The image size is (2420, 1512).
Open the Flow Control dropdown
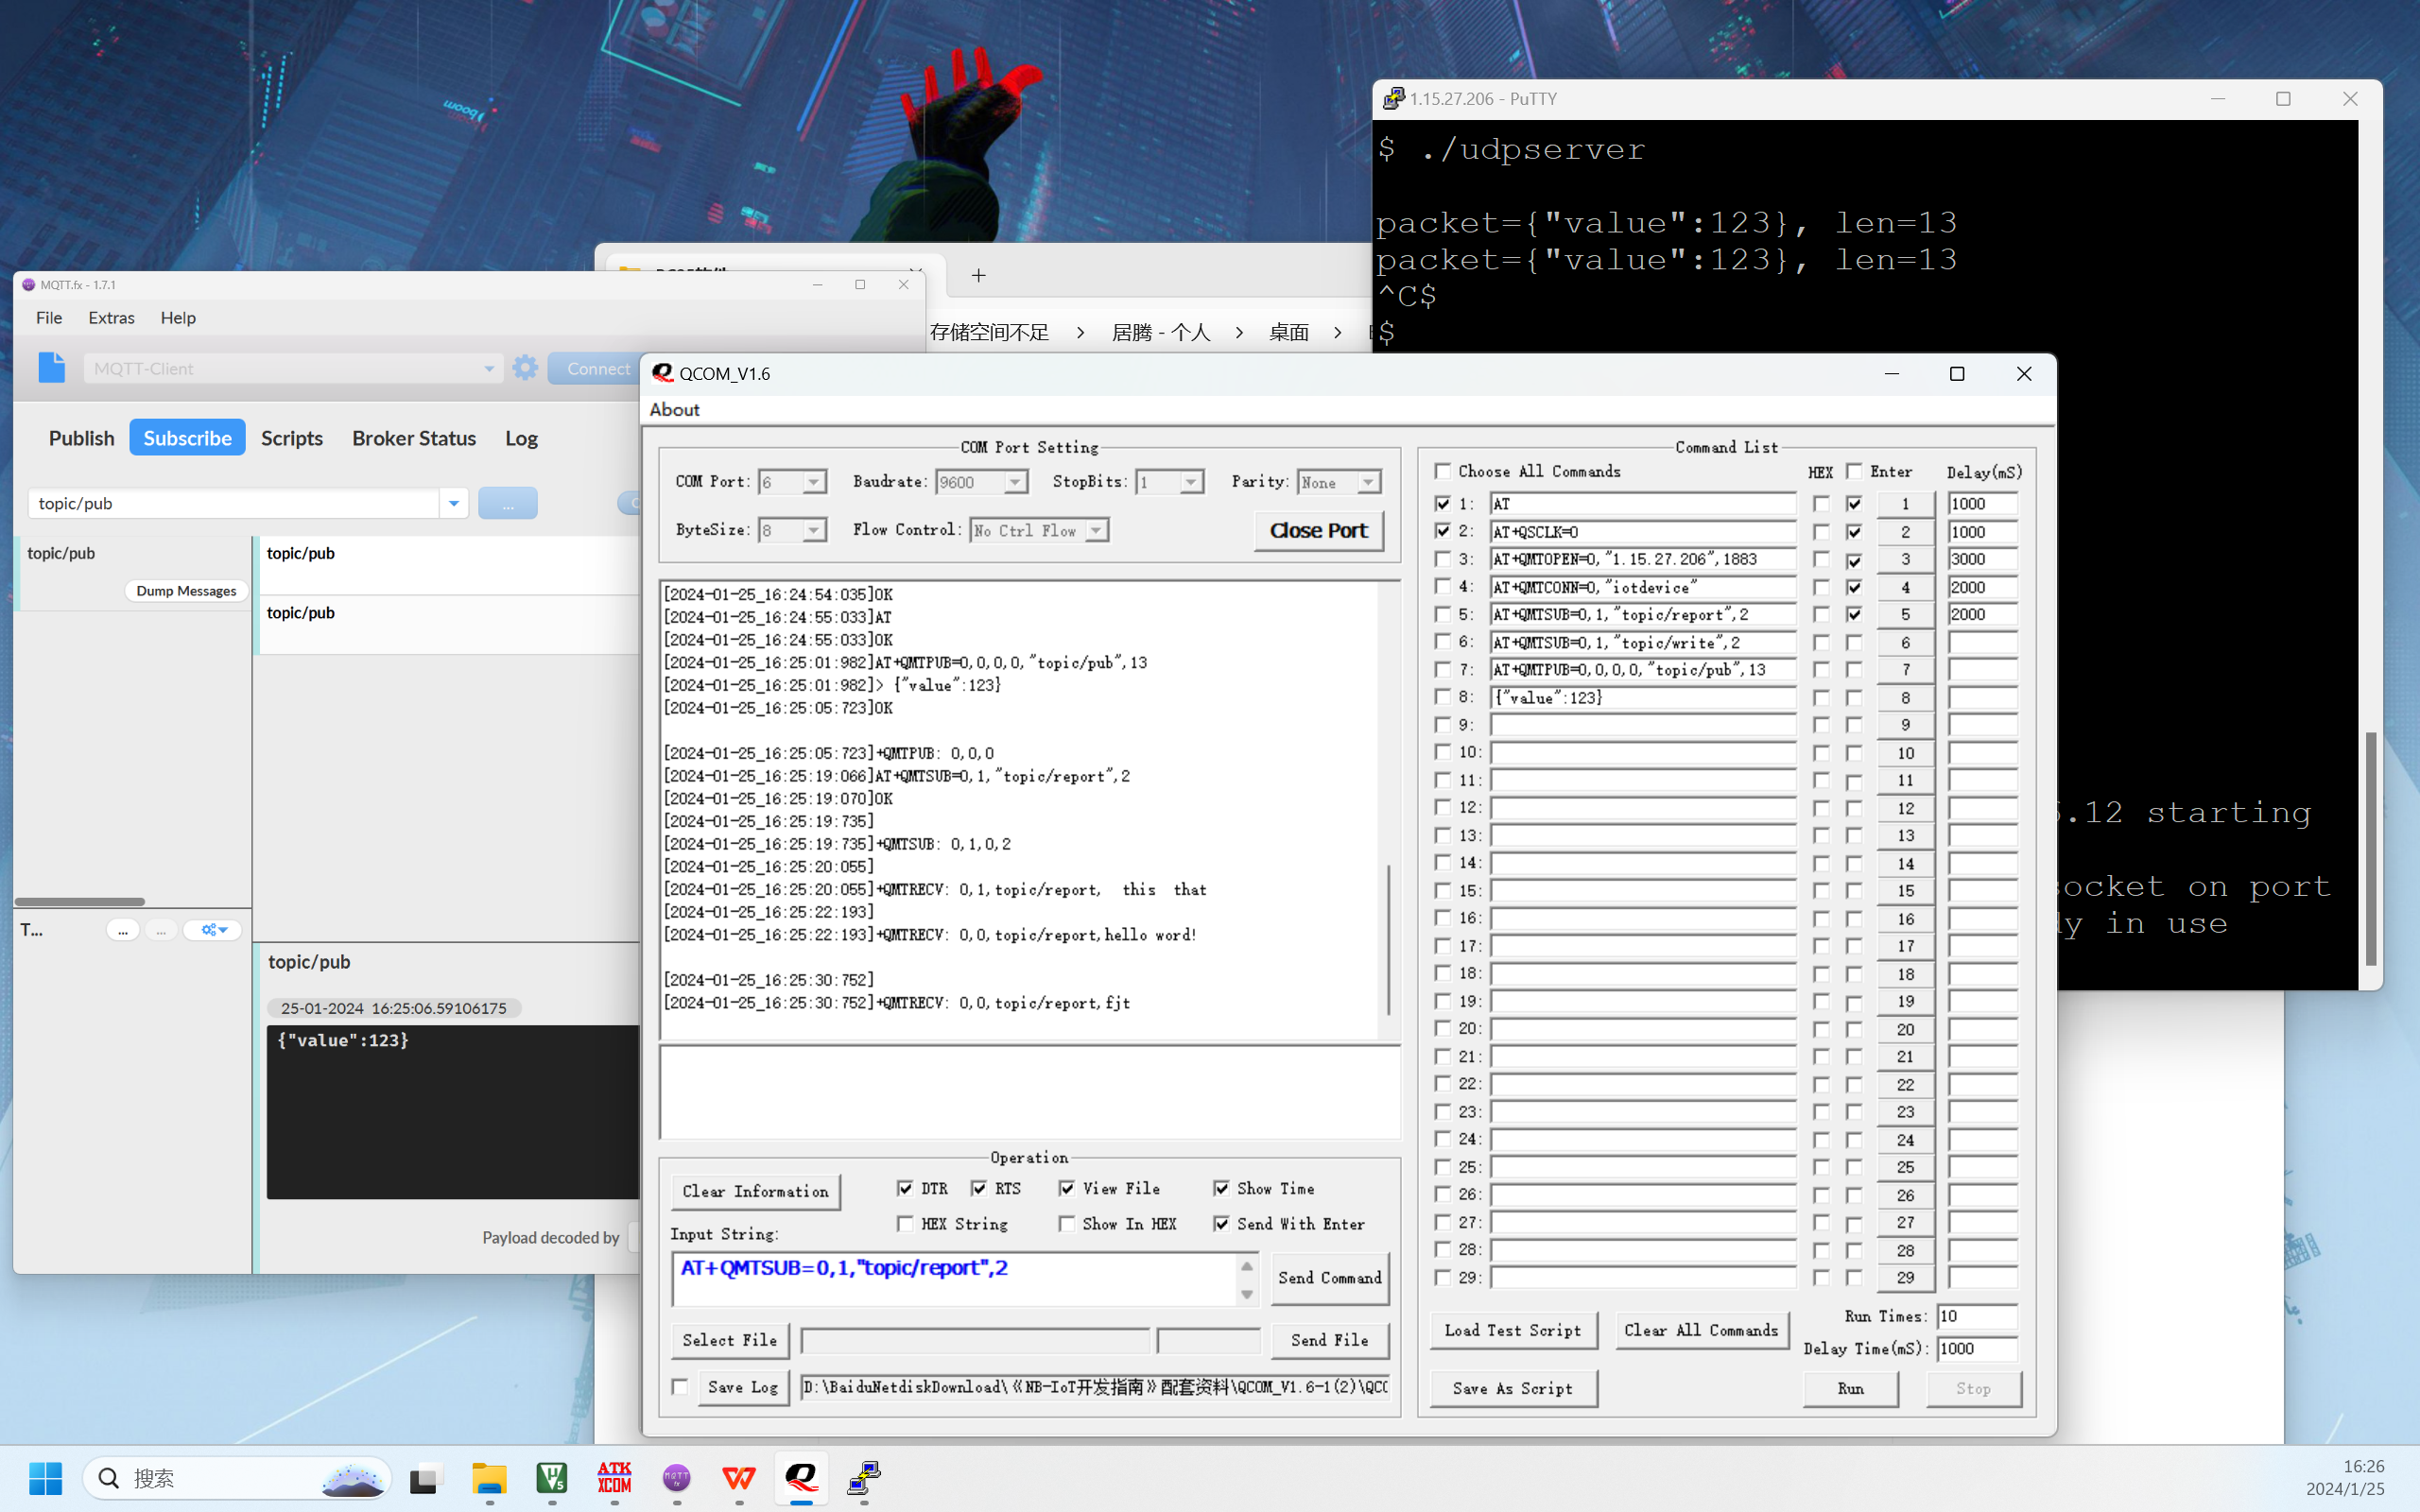pyautogui.click(x=1096, y=530)
